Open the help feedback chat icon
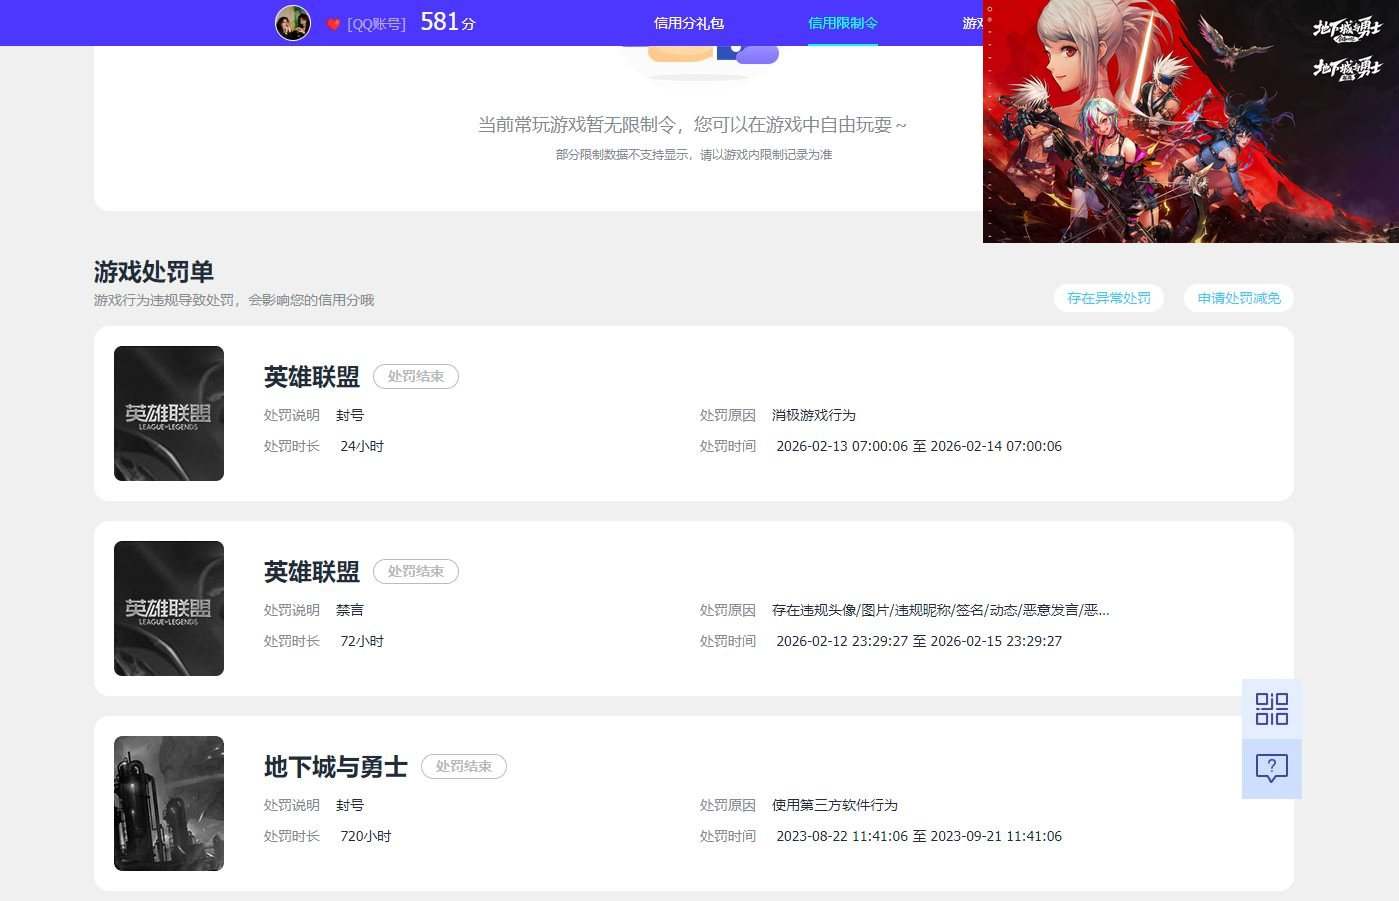Viewport: 1399px width, 901px height. (1272, 769)
